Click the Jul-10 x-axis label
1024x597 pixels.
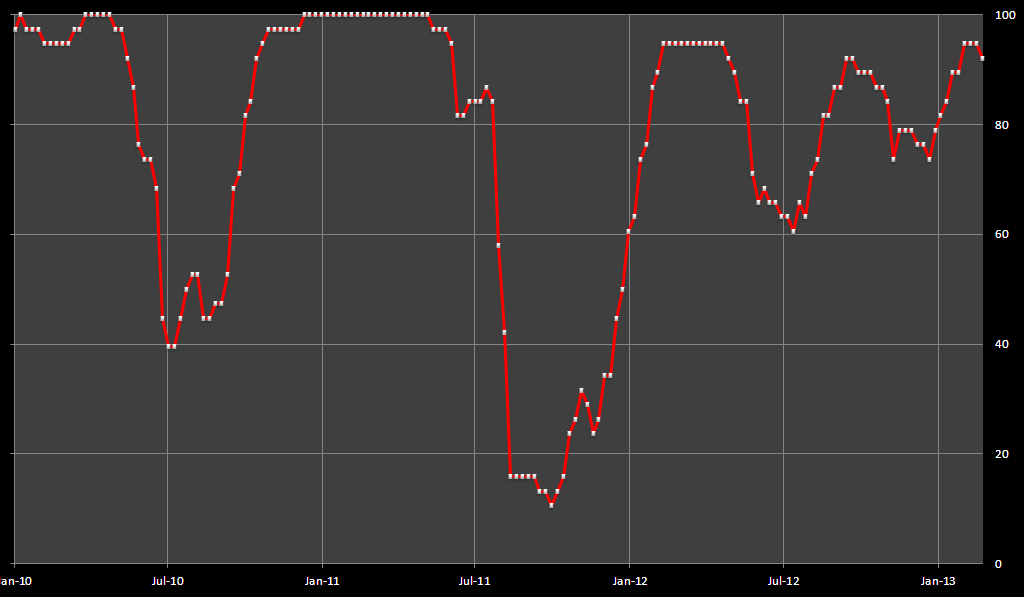click(168, 581)
